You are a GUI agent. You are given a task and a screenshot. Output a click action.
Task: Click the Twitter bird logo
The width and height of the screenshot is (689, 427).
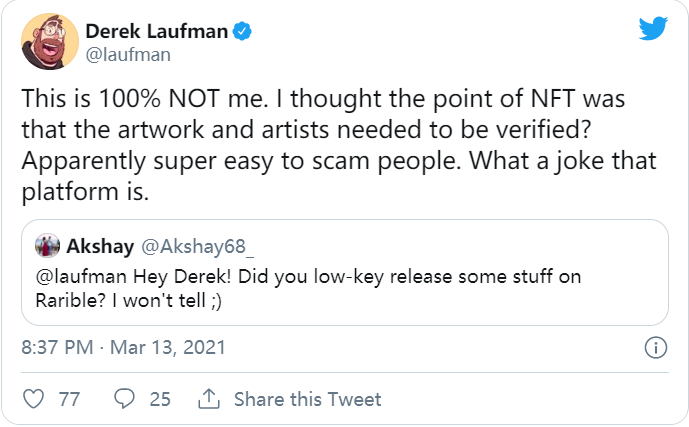tap(652, 29)
